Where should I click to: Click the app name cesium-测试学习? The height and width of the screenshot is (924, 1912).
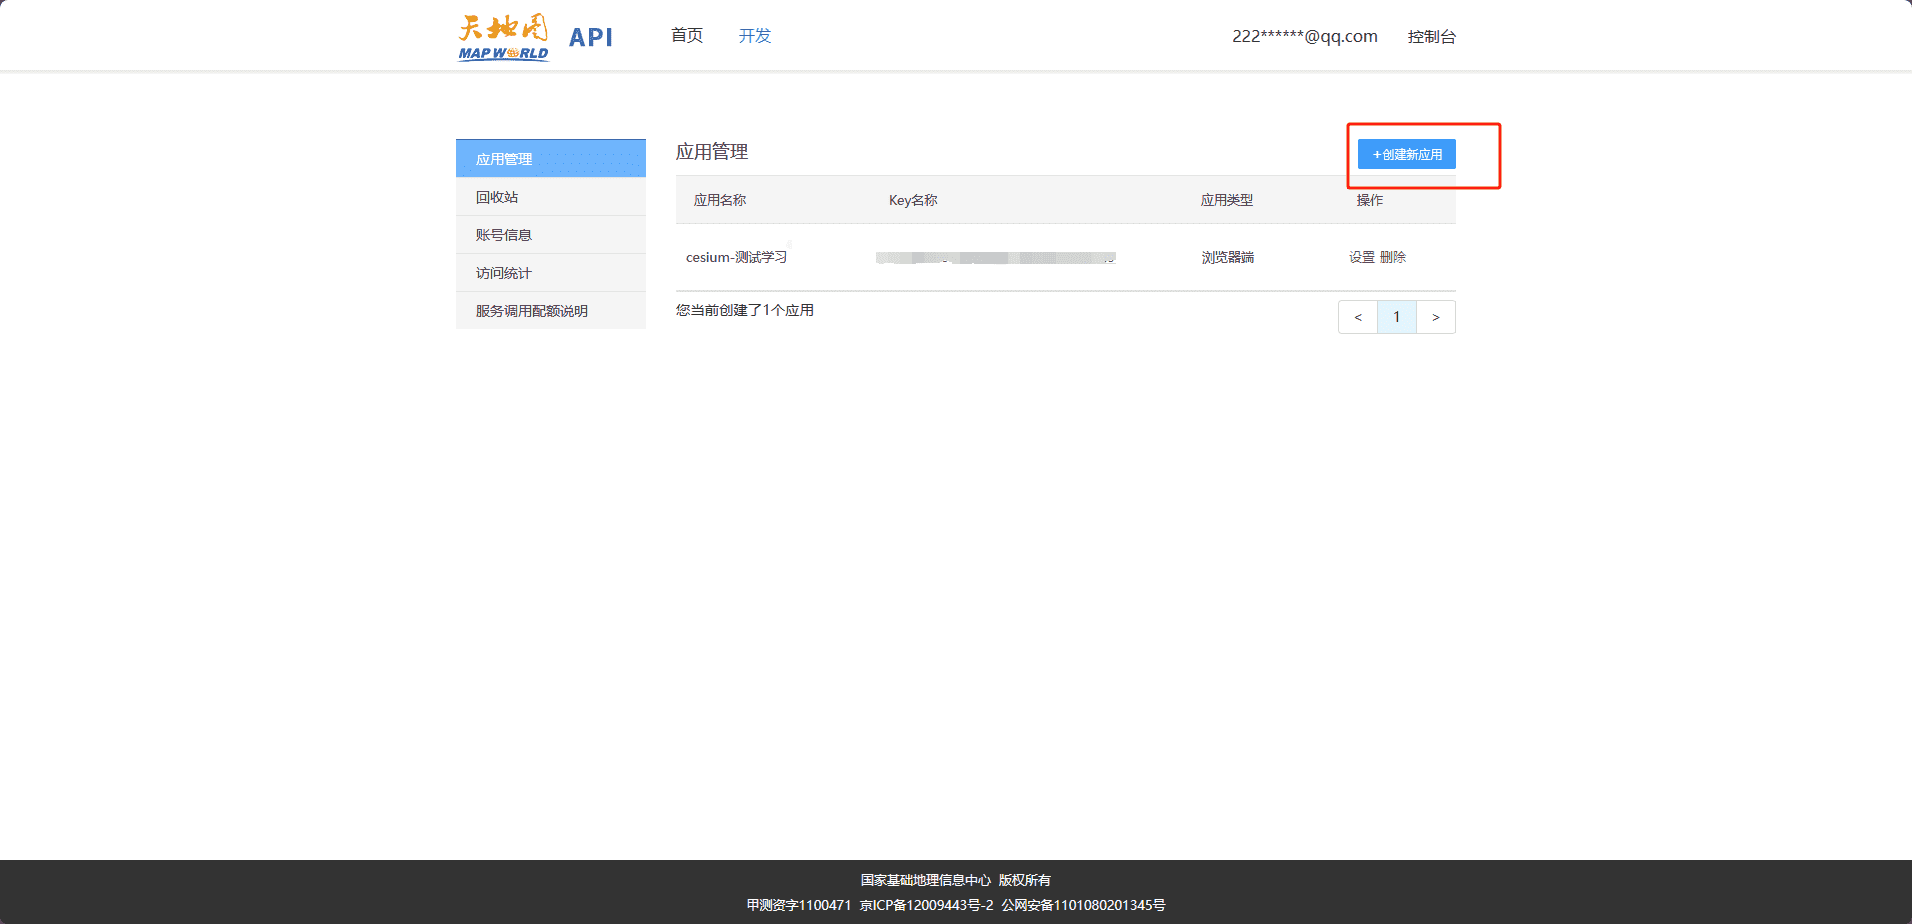point(736,257)
